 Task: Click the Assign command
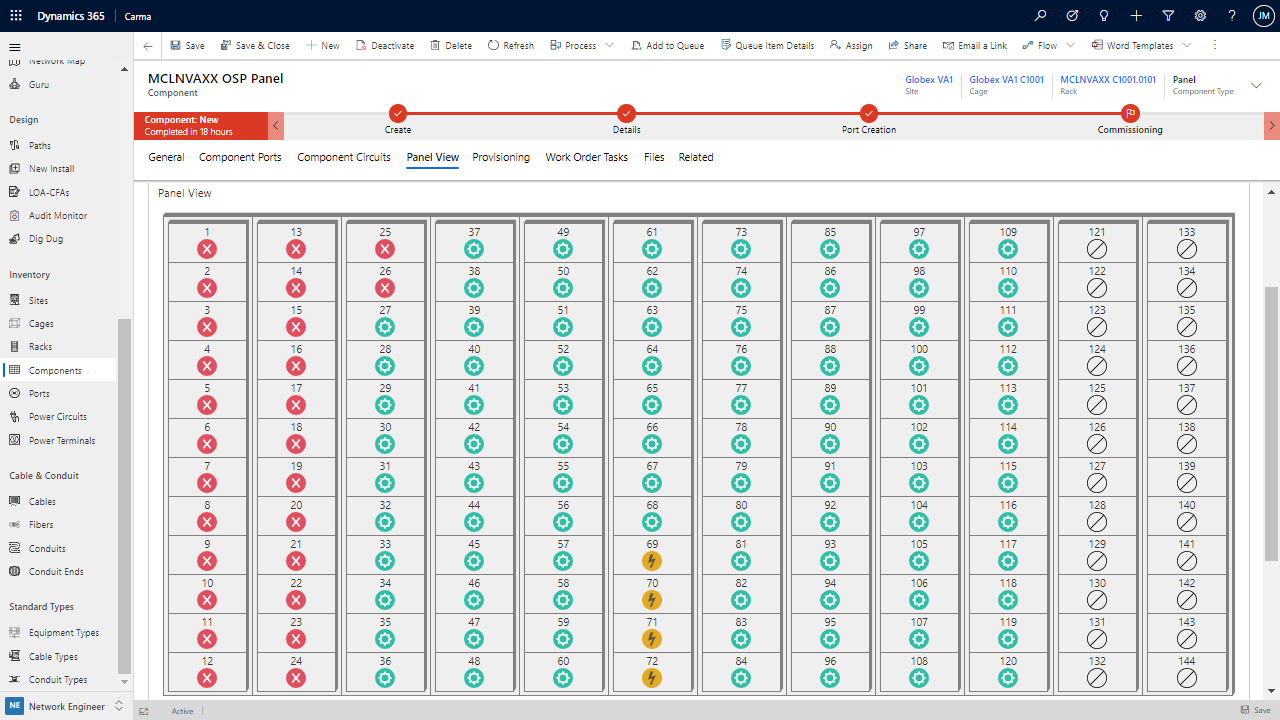[851, 46]
